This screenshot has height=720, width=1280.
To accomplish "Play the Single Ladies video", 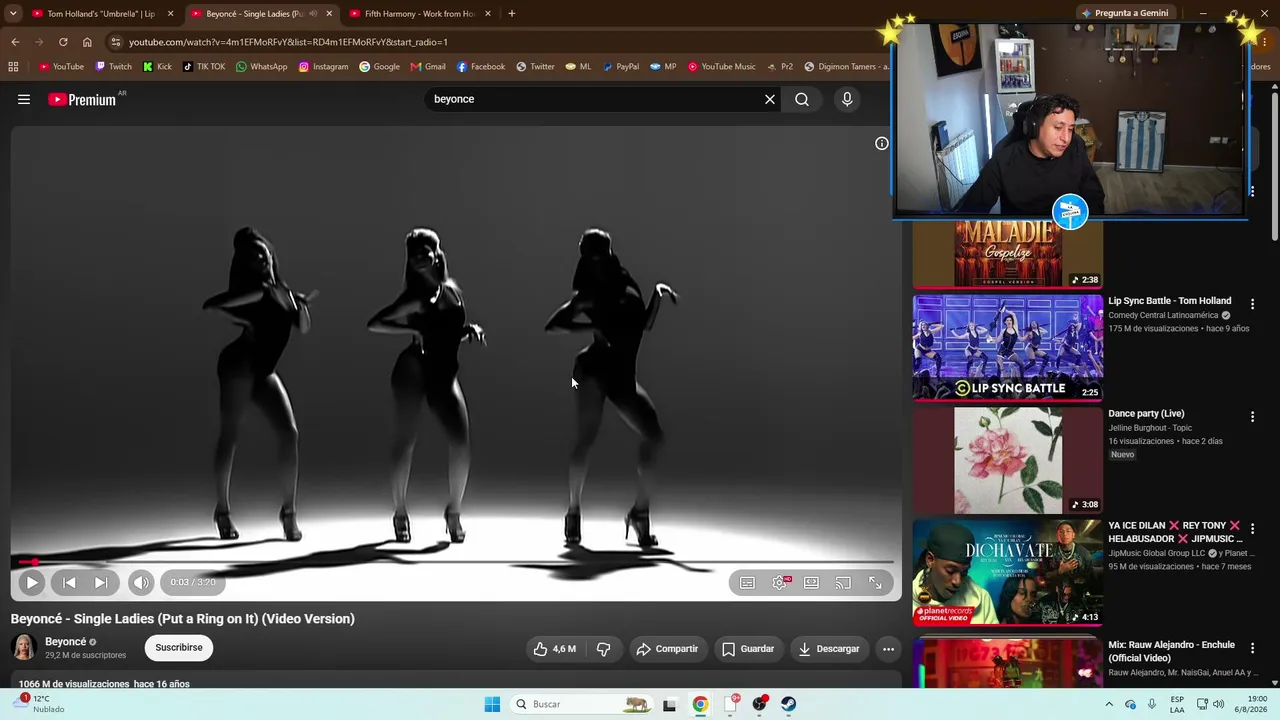I will pyautogui.click(x=31, y=582).
